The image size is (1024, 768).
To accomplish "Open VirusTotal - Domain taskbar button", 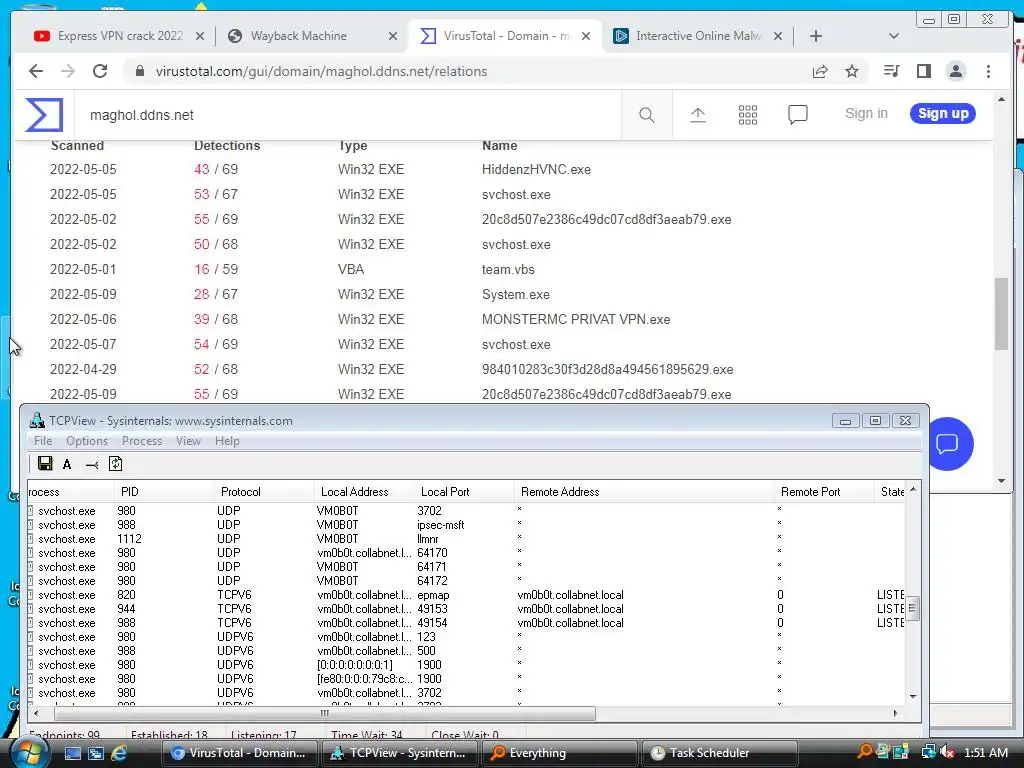I will [x=239, y=753].
